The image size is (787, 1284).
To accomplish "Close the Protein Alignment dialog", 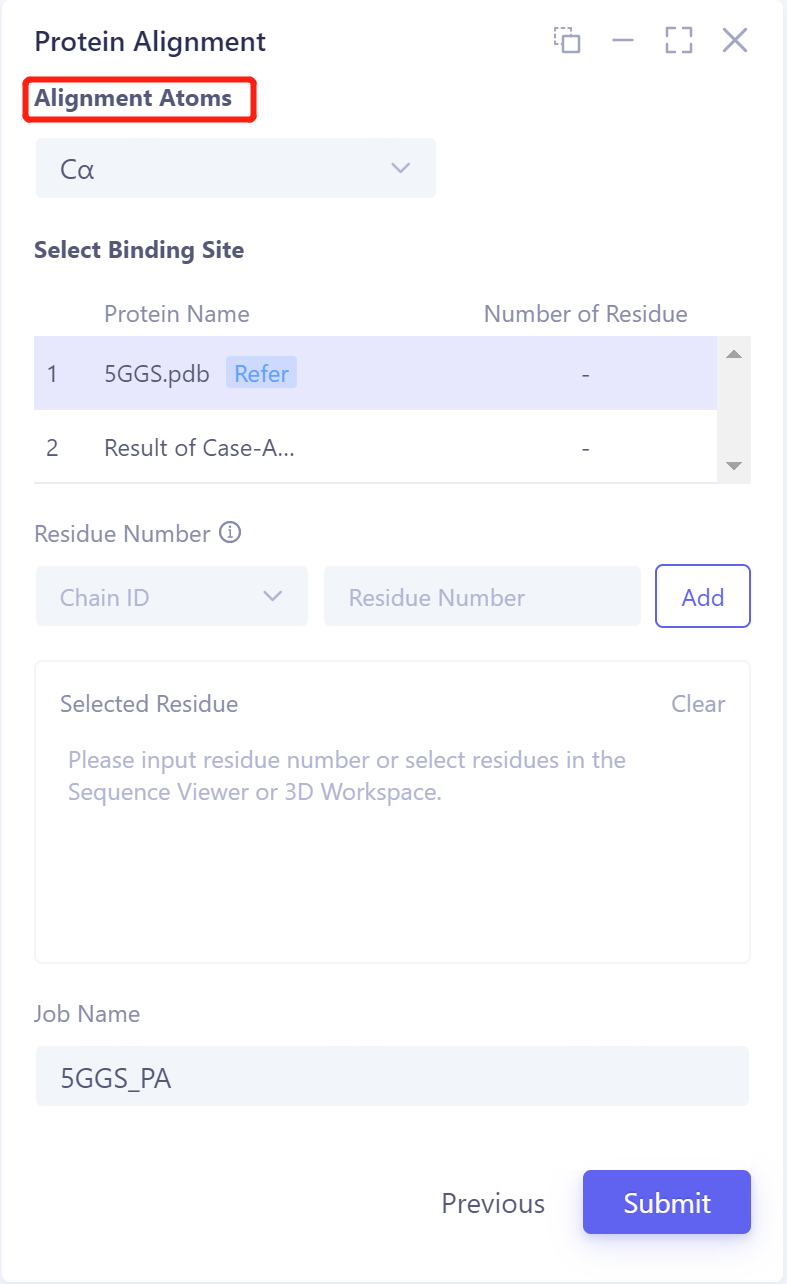I will tap(735, 41).
